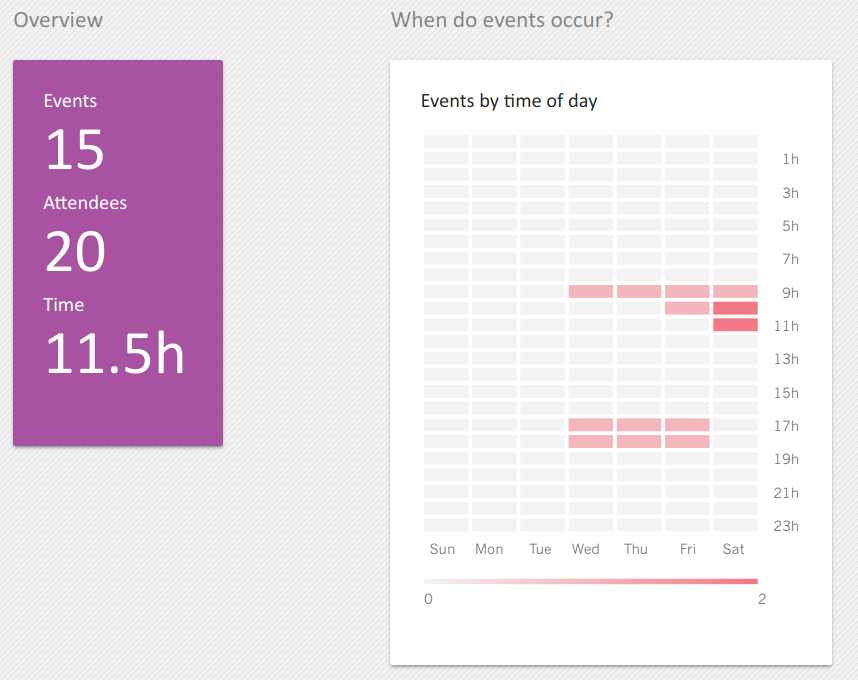The height and width of the screenshot is (680, 858).
Task: Click the Sunday 1h empty heatmap cell
Action: (x=446, y=158)
